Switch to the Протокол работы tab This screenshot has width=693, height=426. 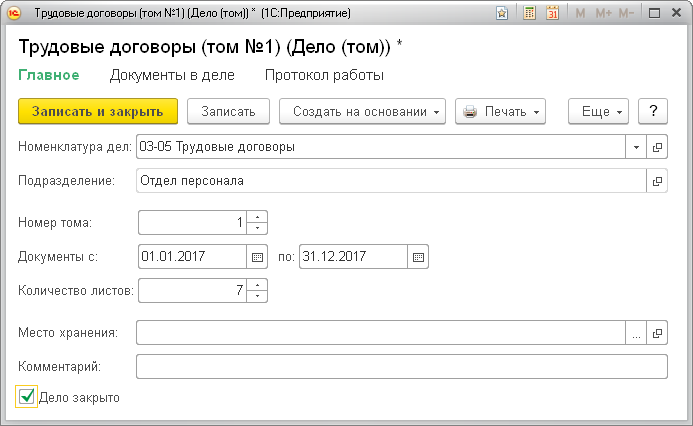click(x=324, y=75)
